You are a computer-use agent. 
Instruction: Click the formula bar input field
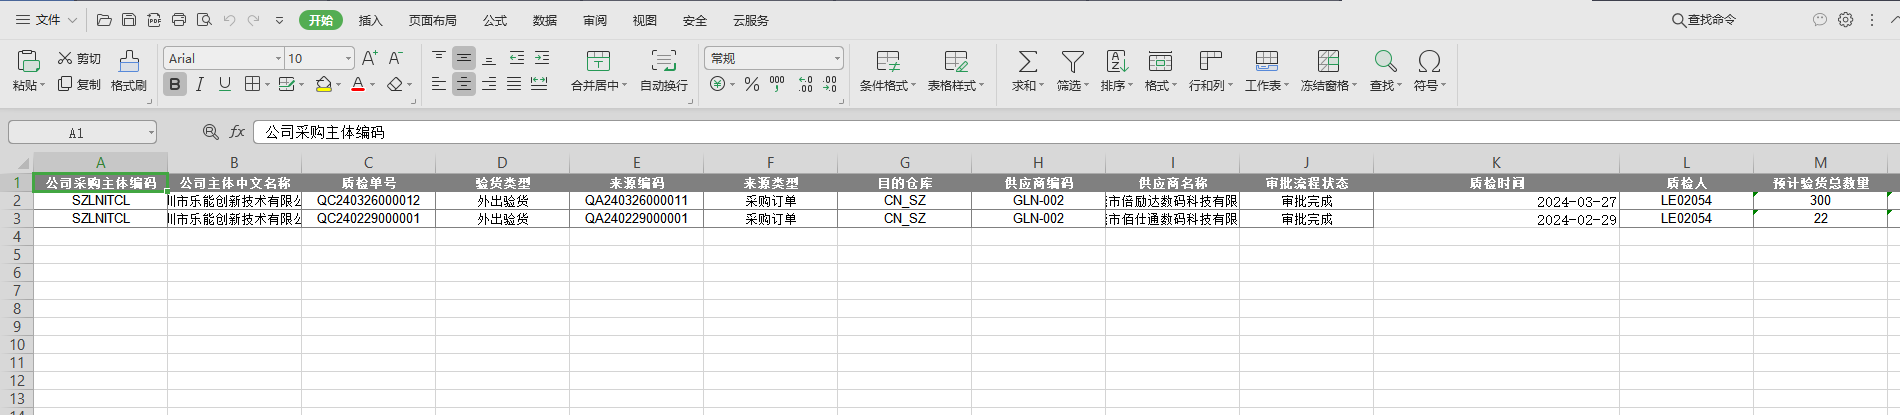(1076, 132)
